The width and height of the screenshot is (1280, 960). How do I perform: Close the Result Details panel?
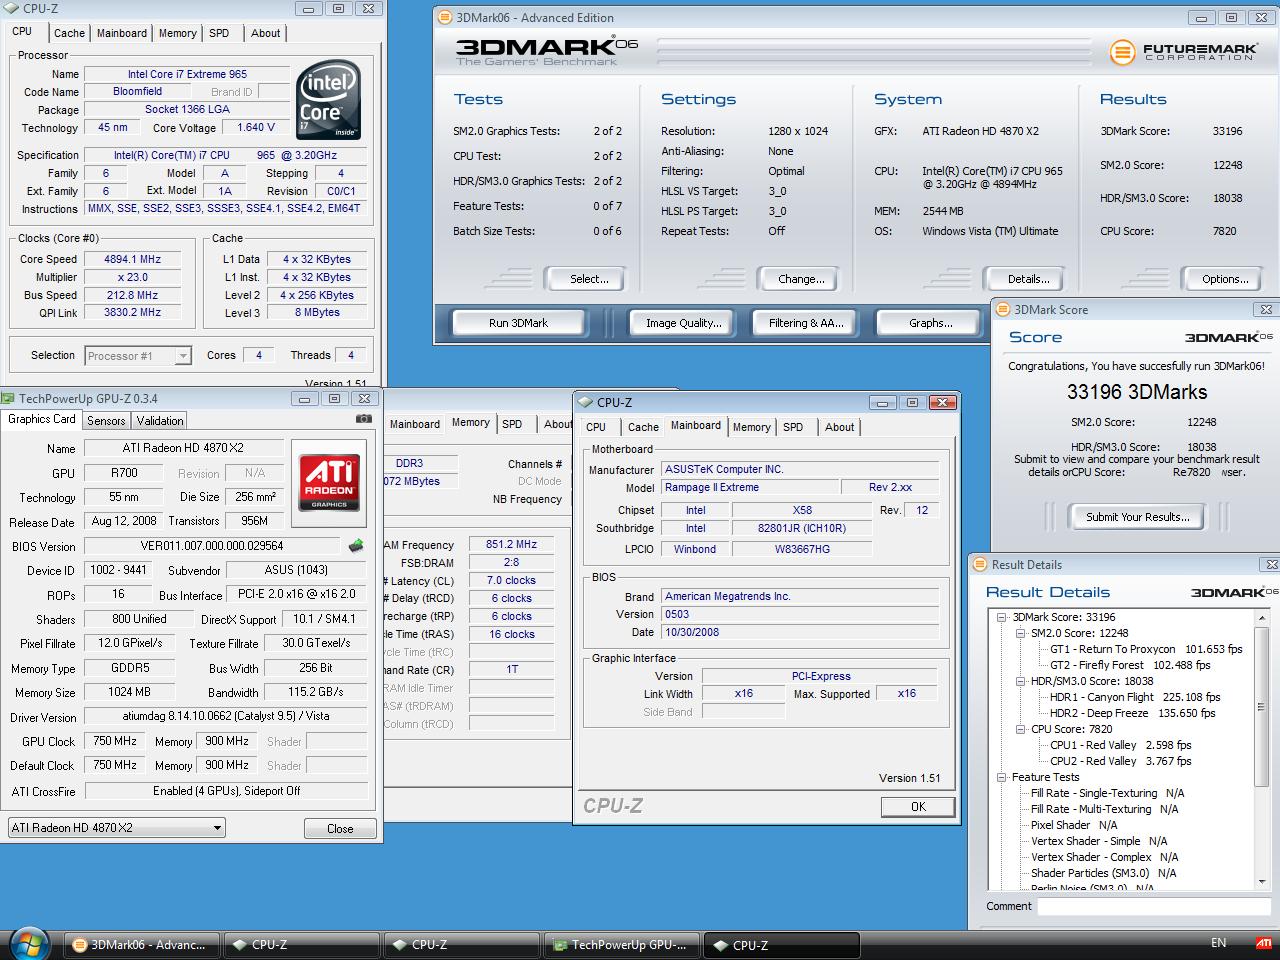[x=1269, y=565]
